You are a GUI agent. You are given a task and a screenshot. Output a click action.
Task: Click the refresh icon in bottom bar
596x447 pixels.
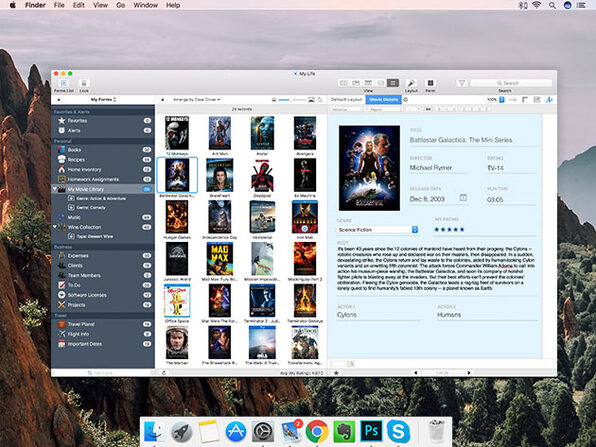[x=164, y=373]
